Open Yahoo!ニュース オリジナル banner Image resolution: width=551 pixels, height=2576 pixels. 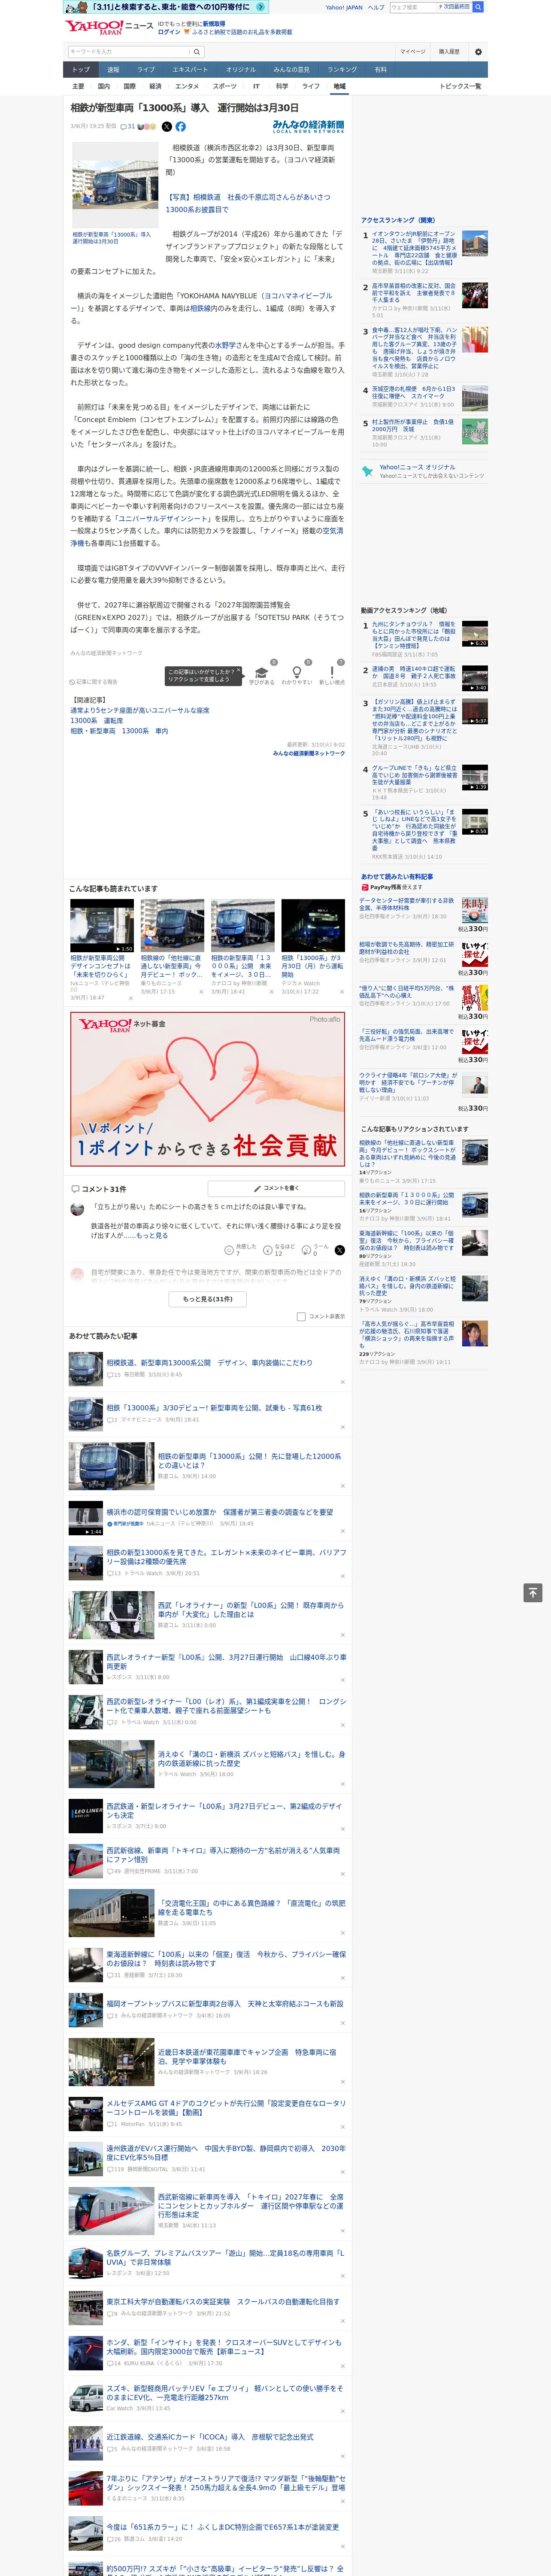click(x=423, y=471)
